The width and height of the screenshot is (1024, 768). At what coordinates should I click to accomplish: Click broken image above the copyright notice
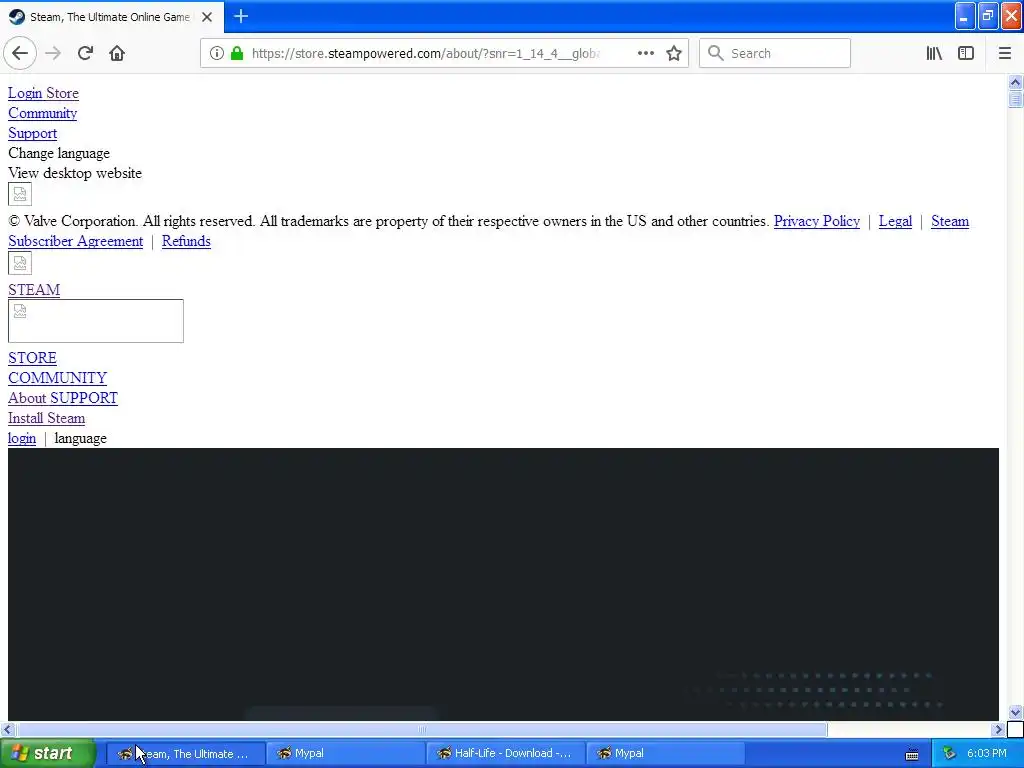click(20, 194)
